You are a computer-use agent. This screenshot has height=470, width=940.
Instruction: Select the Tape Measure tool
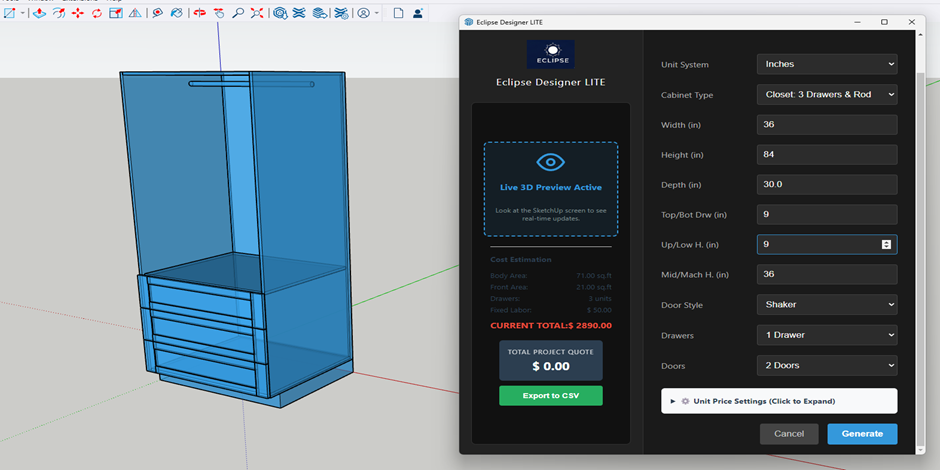pyautogui.click(x=158, y=13)
